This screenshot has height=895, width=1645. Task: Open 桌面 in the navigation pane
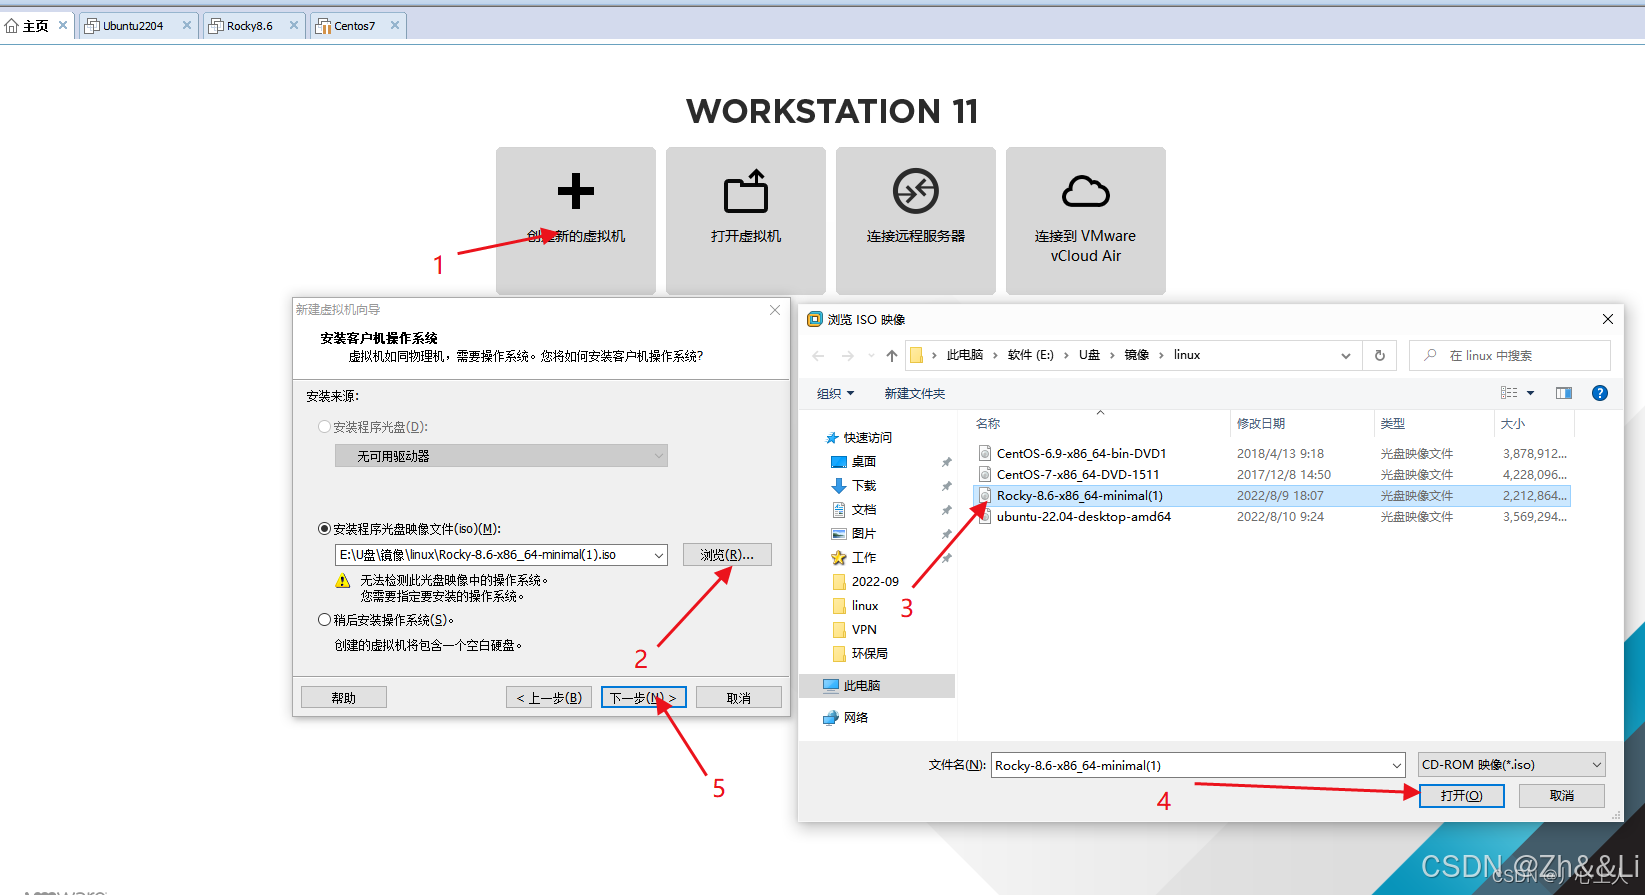864,462
